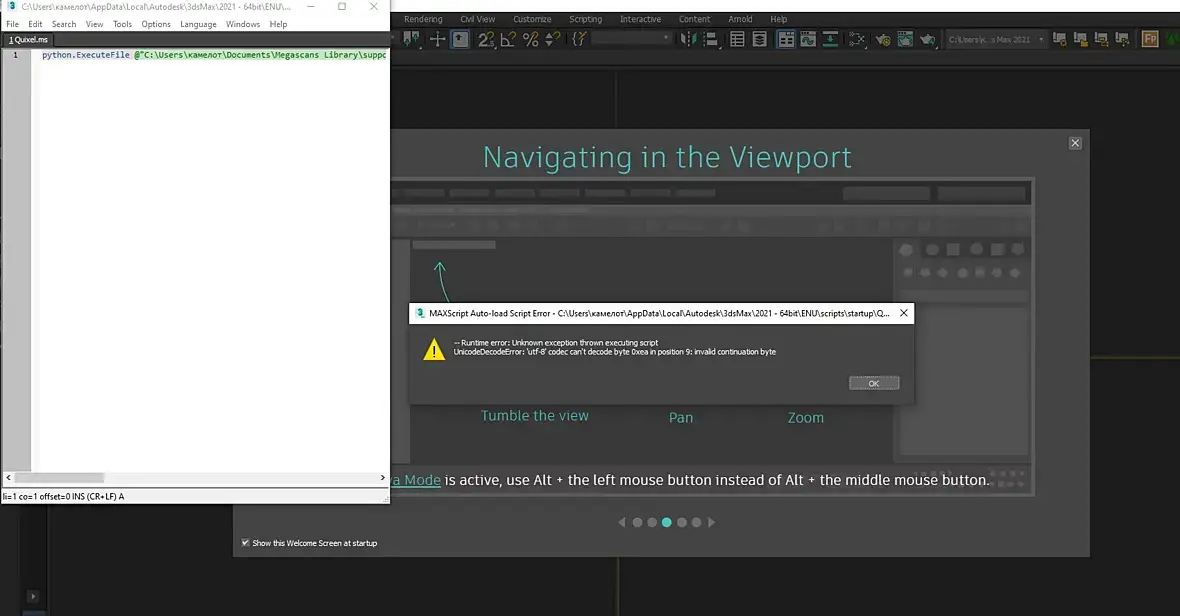1180x616 pixels.
Task: Toggle the Layer Explorer icon
Action: point(759,39)
